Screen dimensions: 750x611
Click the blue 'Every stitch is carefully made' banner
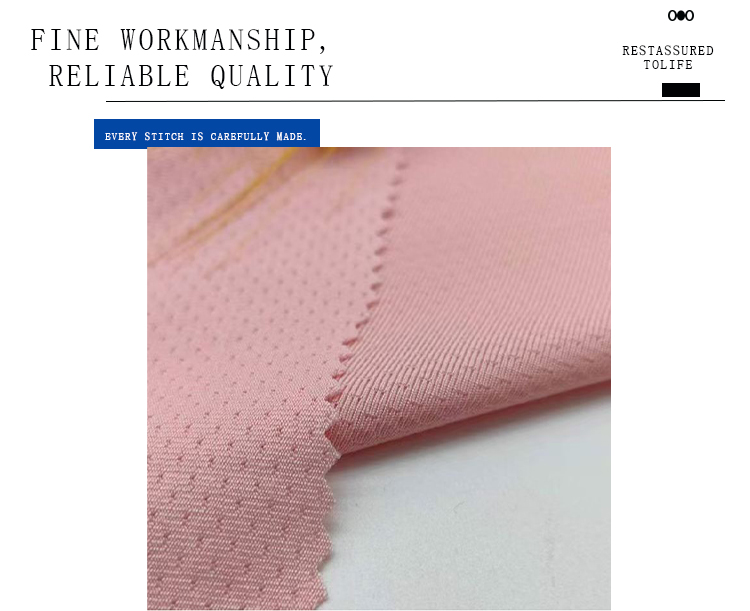[207, 134]
